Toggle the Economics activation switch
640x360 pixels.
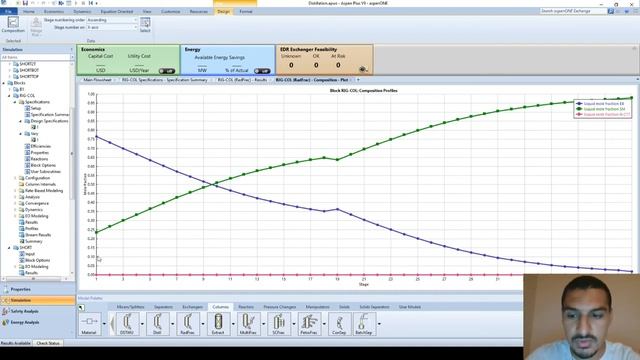pyautogui.click(x=167, y=71)
